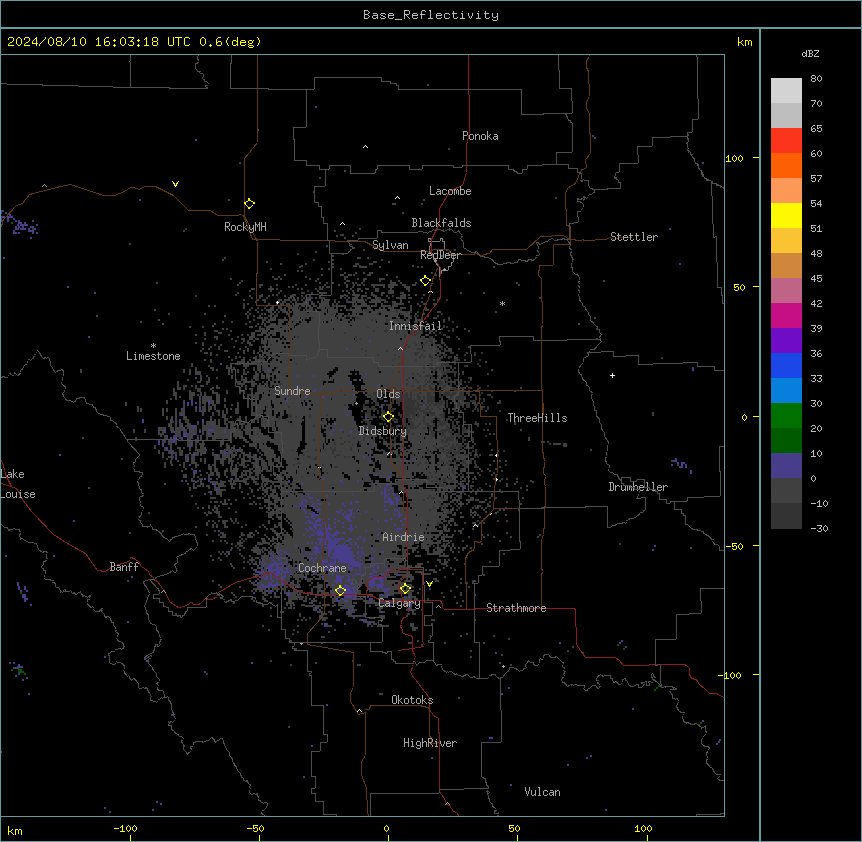Click the Blackfalds label
Screen dimensions: 862x842
(441, 223)
